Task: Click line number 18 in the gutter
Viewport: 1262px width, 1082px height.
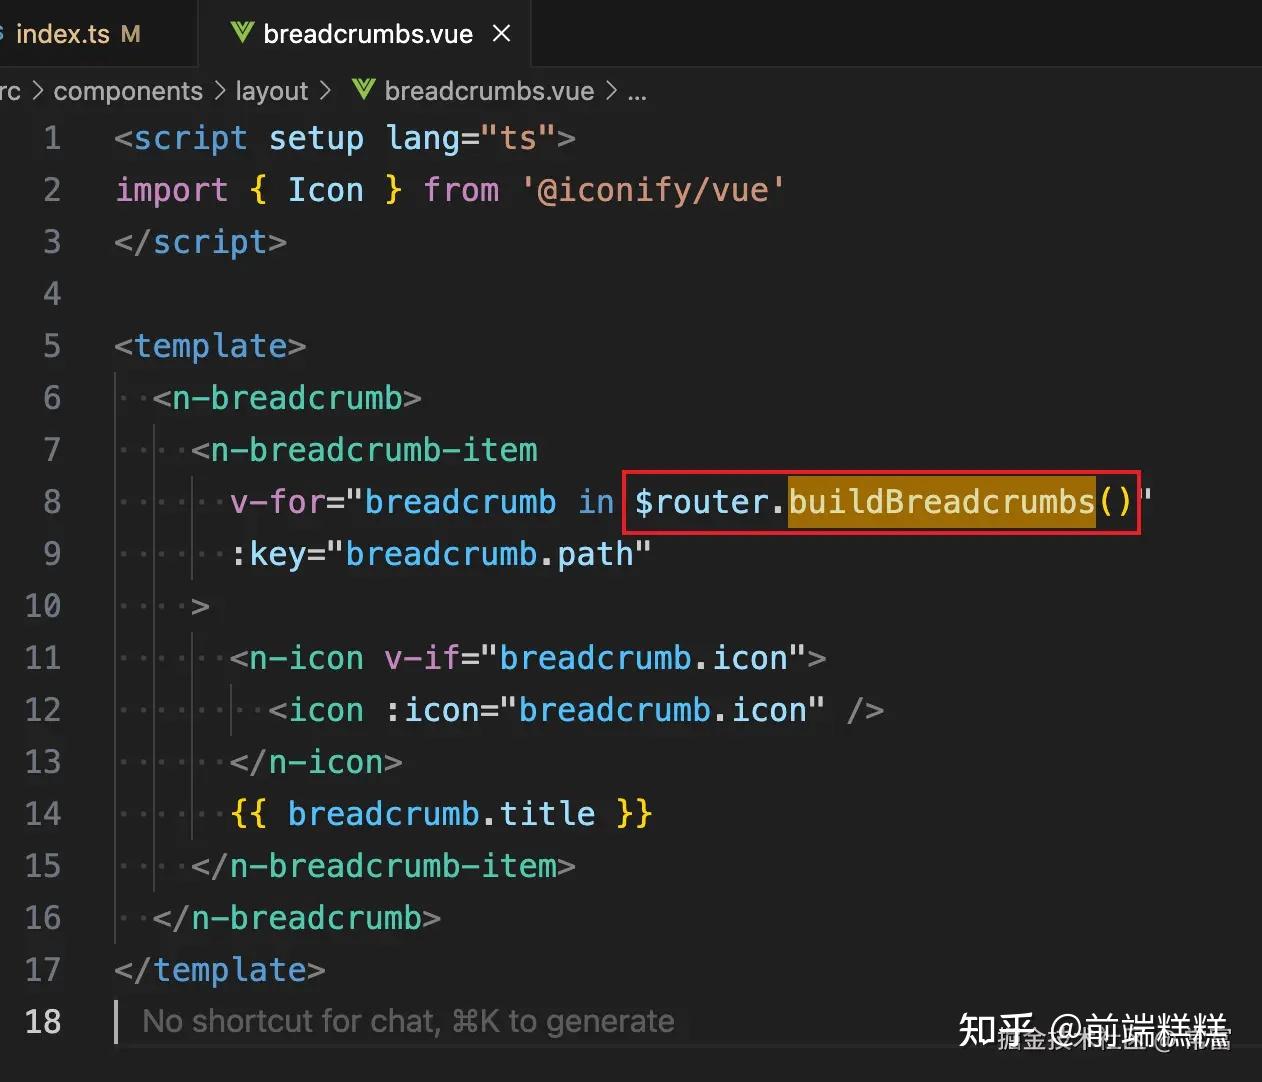Action: point(43,1021)
